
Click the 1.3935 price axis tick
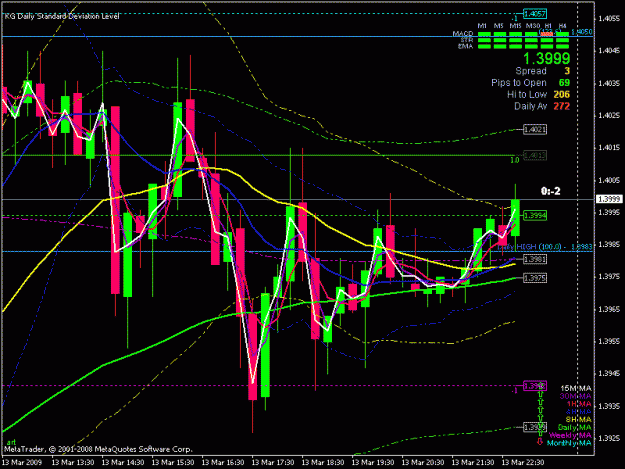609,406
